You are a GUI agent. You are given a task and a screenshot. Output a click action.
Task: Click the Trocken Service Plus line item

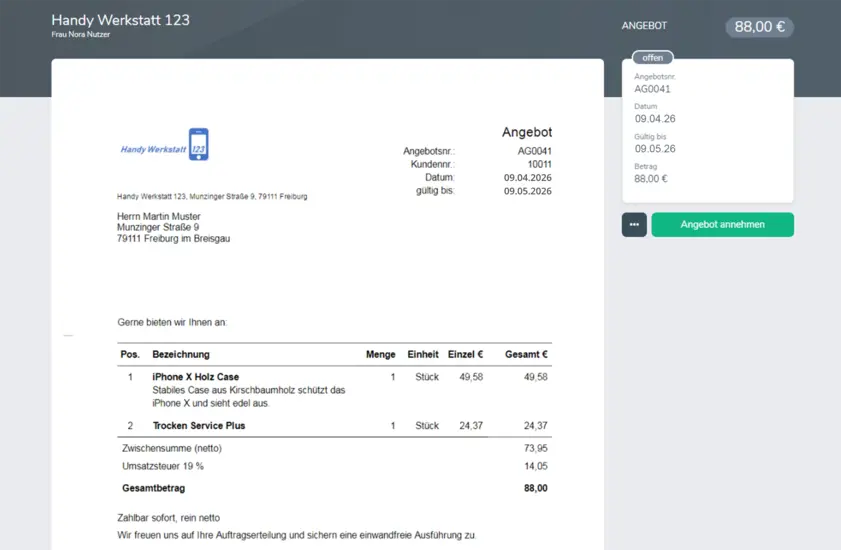(199, 426)
